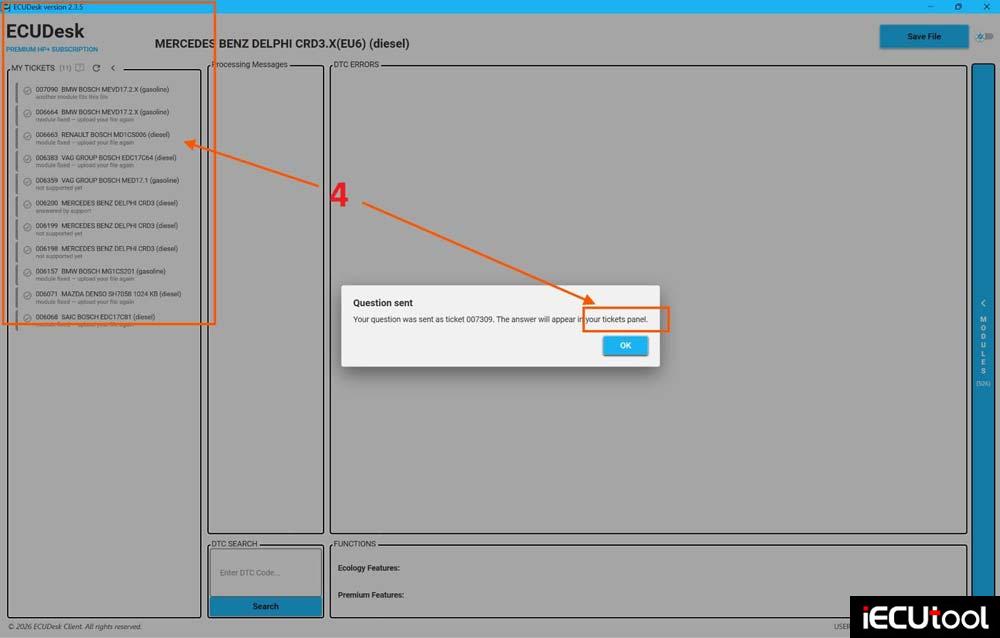Refresh the My Tickets list
Screen dimensions: 1000x638
[x=96, y=68]
